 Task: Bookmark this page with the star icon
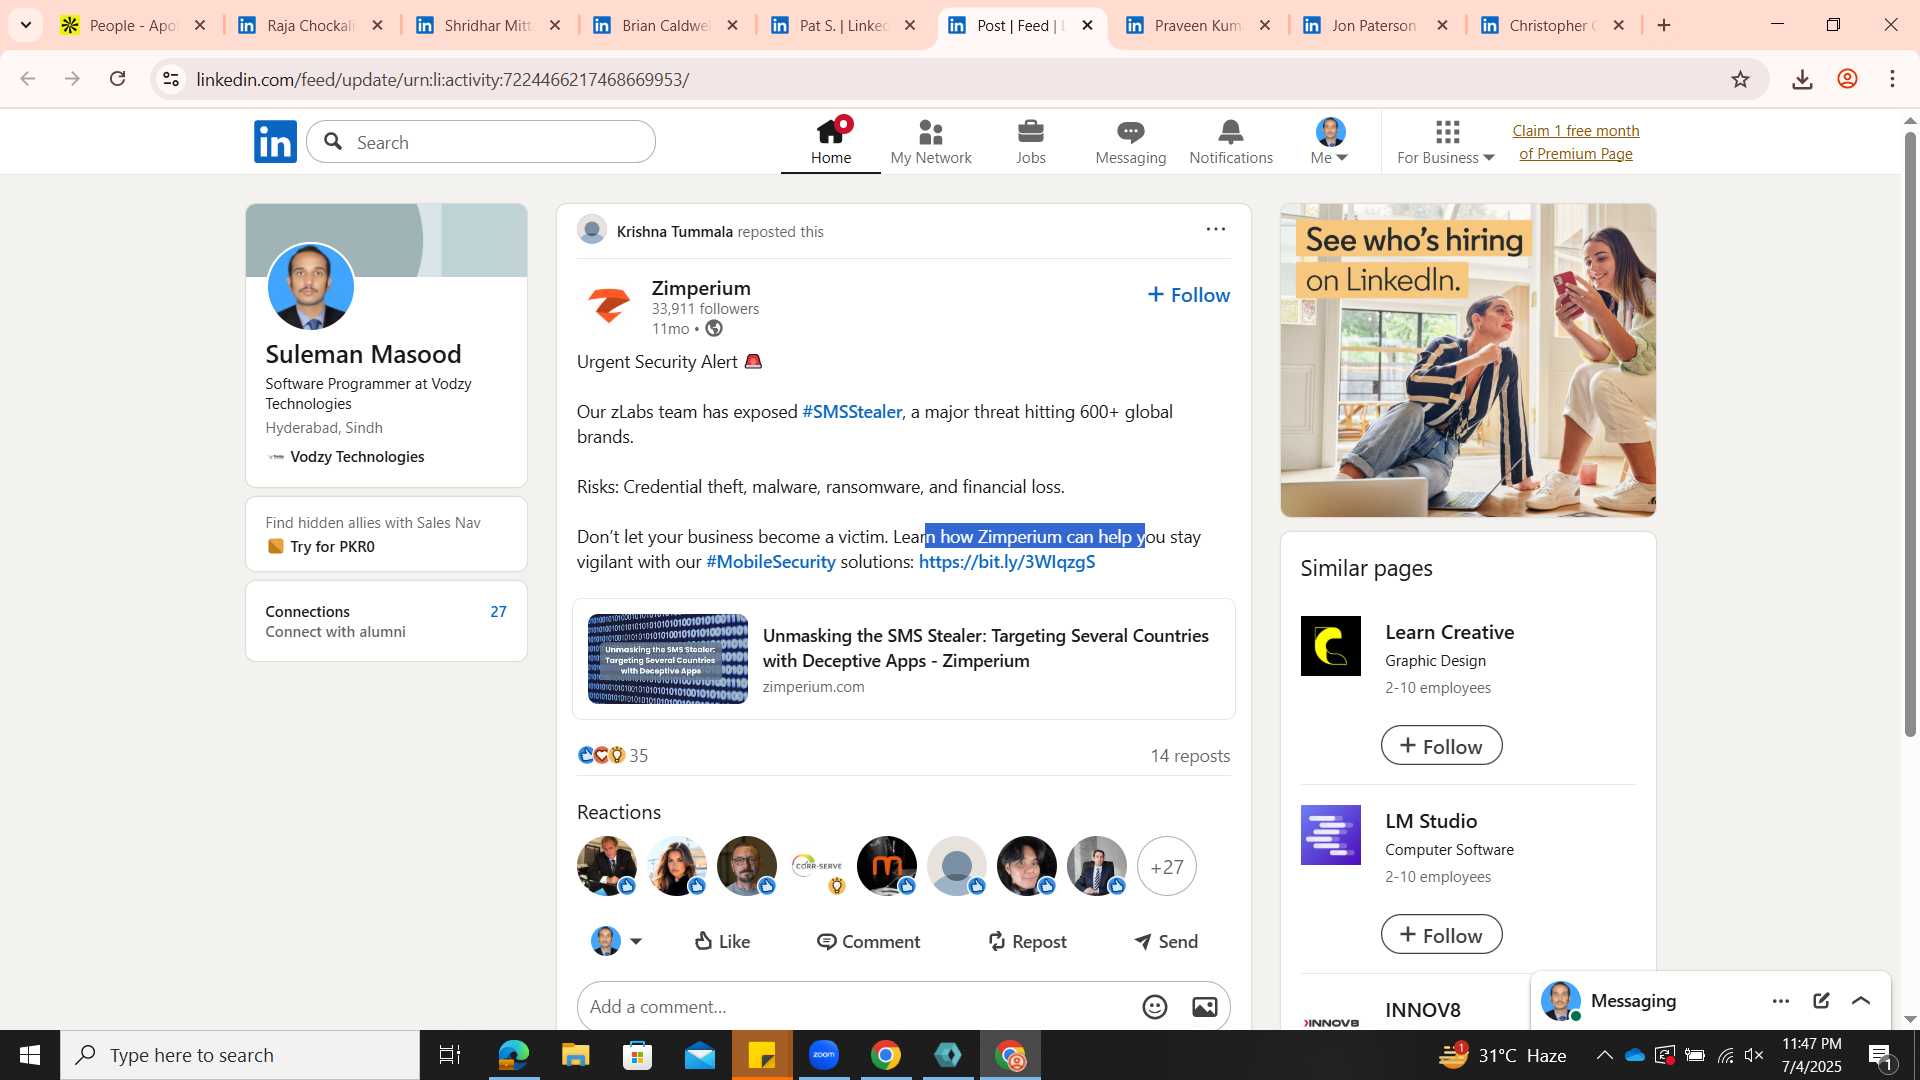1740,79
